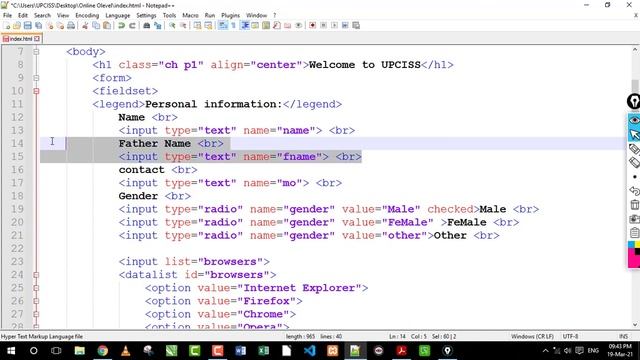Open the Macro menu
Image resolution: width=640 pixels, height=360 pixels.
190,15
